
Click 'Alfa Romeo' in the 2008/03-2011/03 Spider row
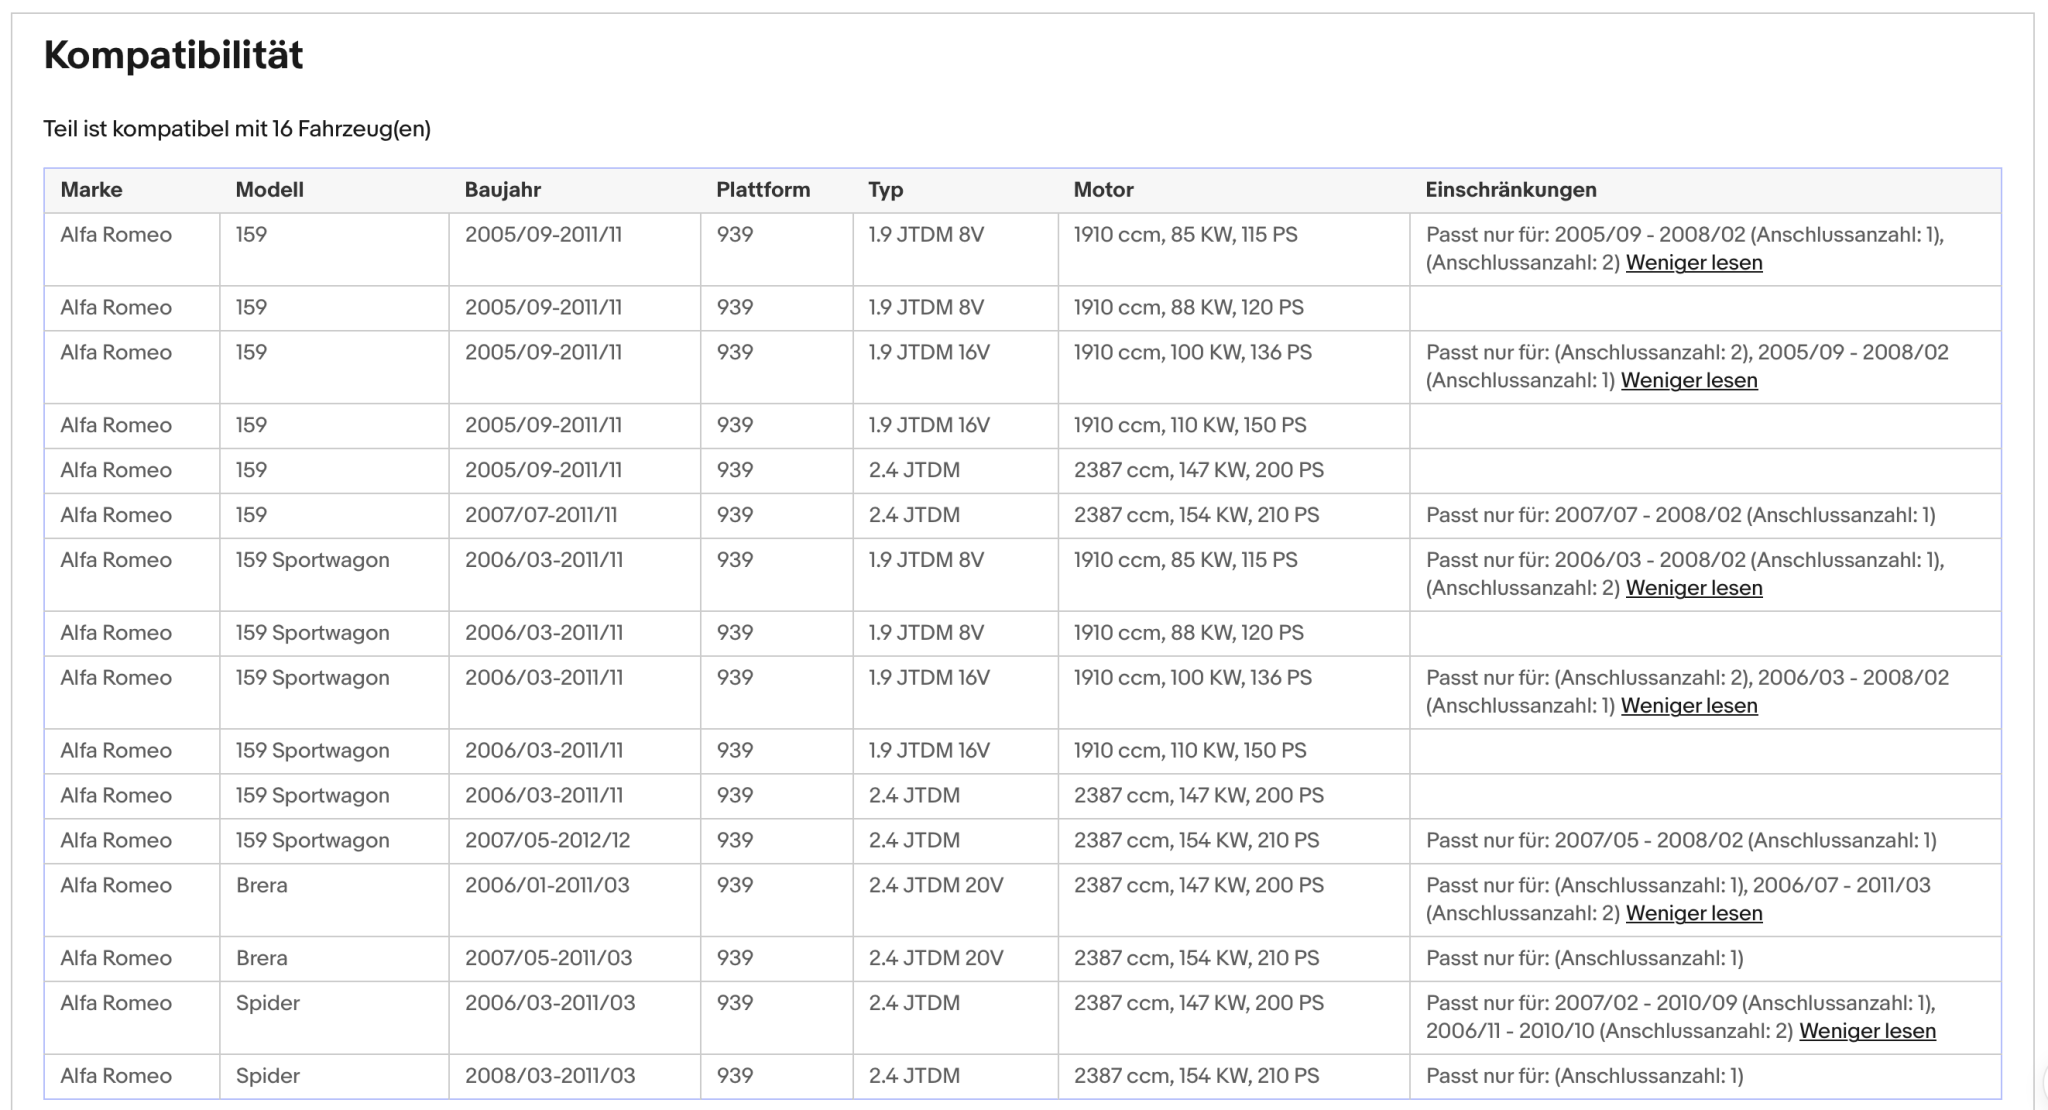[x=116, y=1076]
